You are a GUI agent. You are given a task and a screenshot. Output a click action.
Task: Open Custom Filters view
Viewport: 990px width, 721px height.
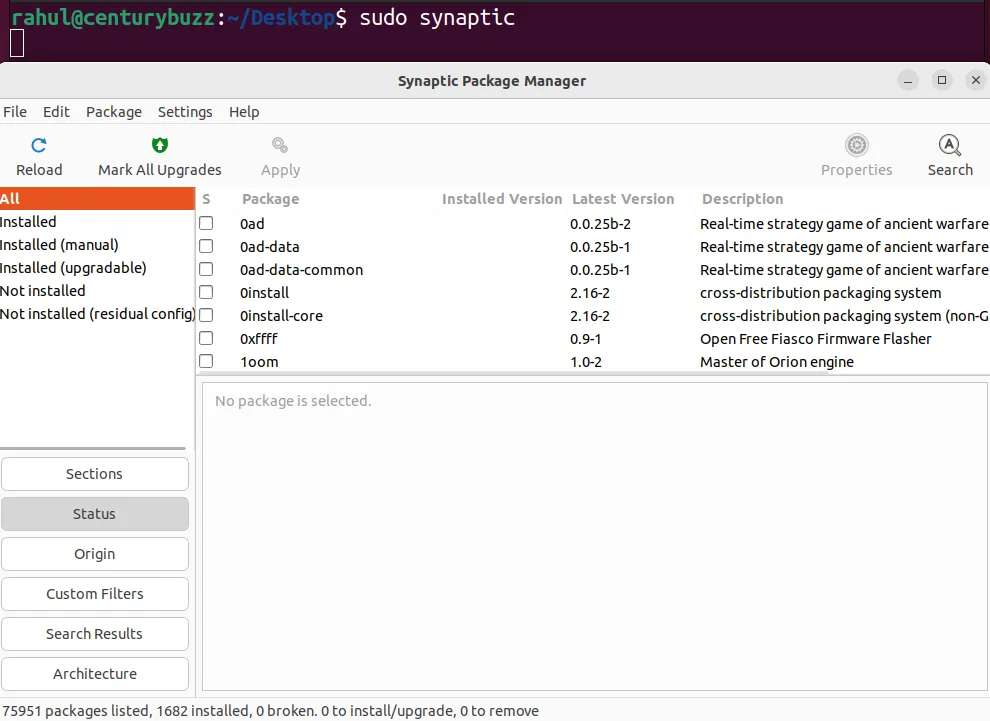click(95, 594)
